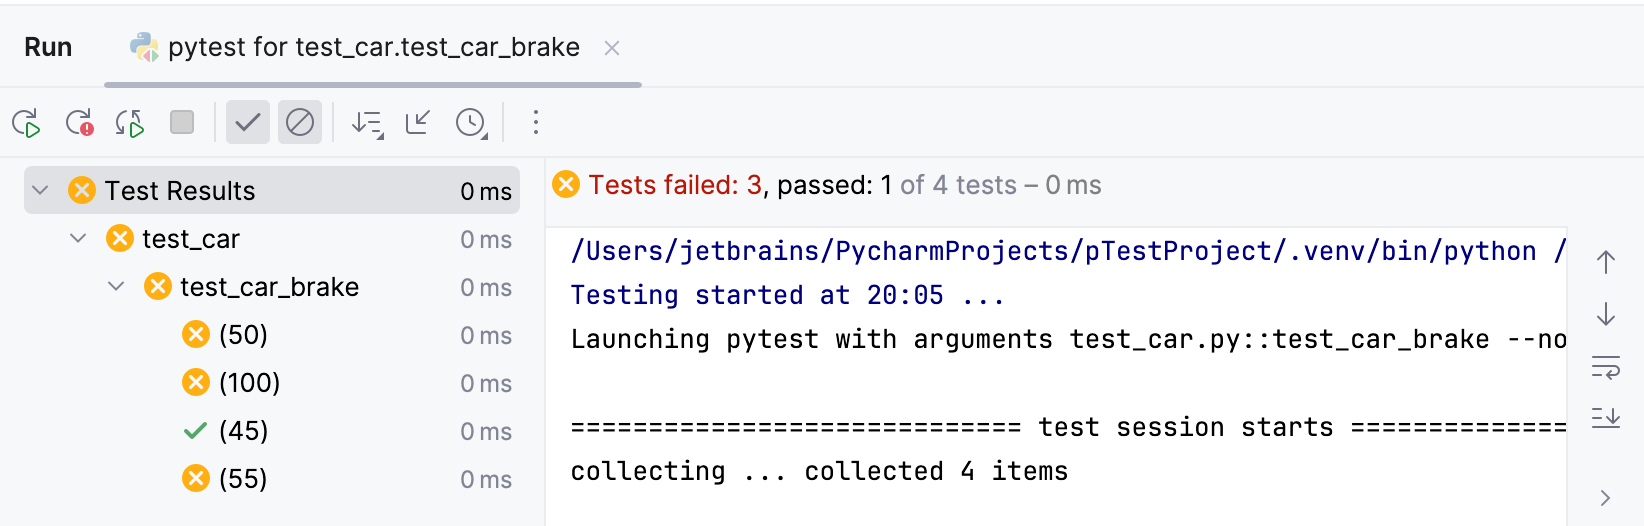This screenshot has width=1644, height=526.
Task: Collapse all test results
Action: 418,122
